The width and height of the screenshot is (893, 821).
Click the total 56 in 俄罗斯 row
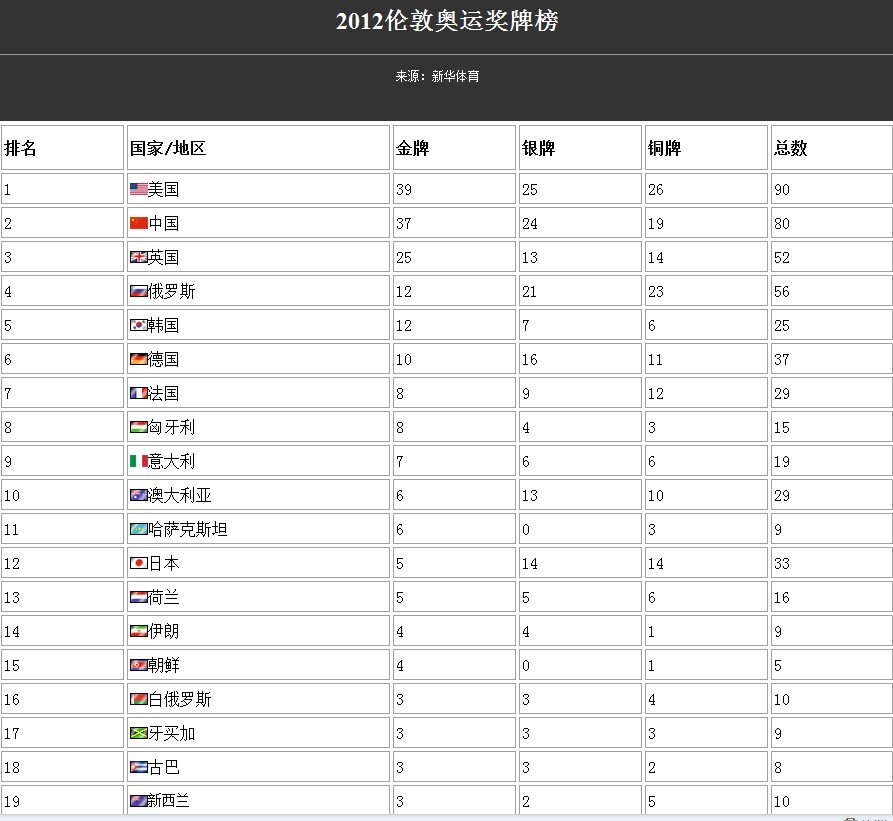coord(782,292)
